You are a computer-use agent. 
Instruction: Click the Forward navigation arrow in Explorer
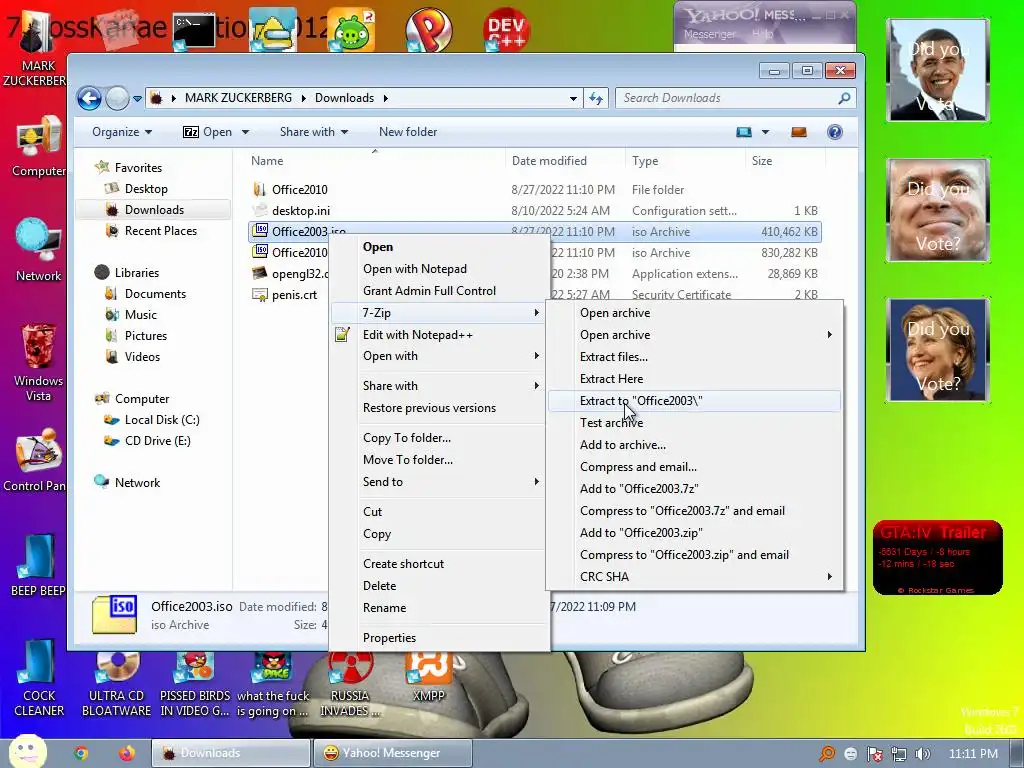[x=117, y=99]
